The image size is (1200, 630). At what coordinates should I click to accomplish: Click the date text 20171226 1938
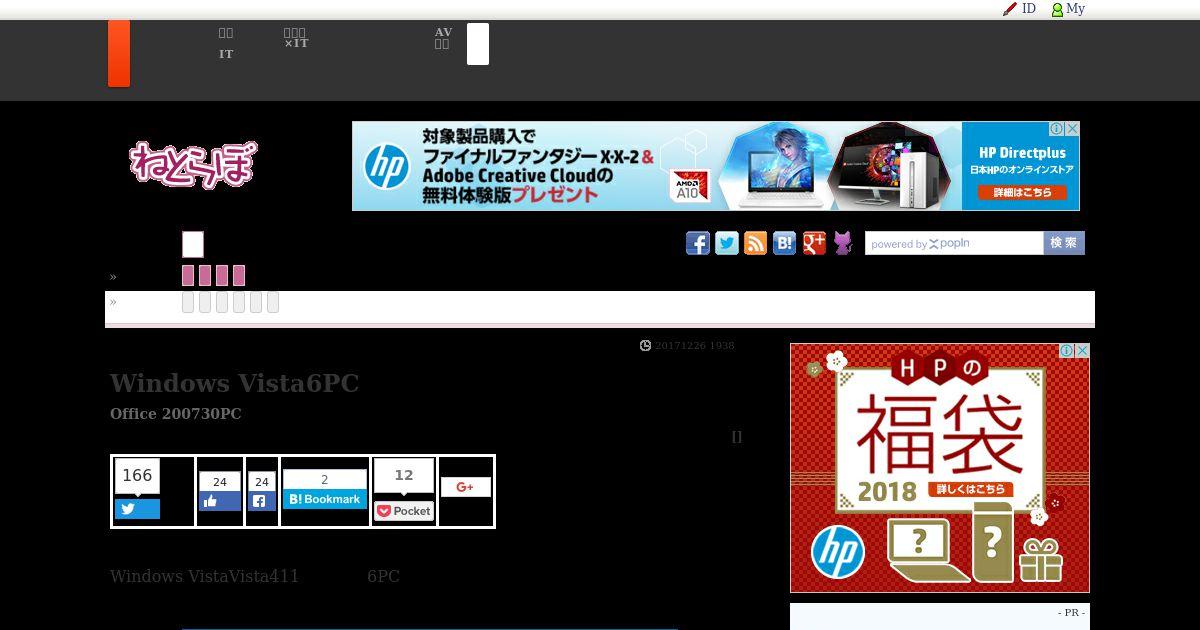pos(695,346)
